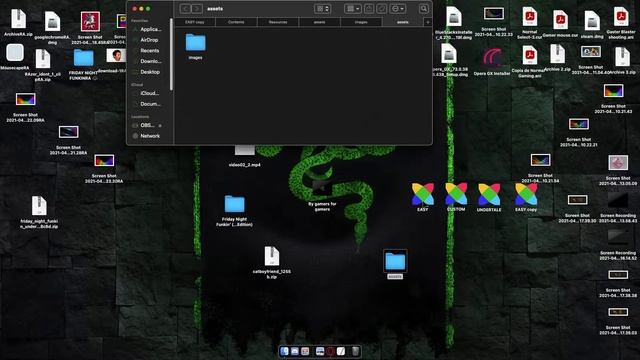Viewport: 640px width, 360px height.
Task: Switch to the Contents tab
Action: point(236,22)
